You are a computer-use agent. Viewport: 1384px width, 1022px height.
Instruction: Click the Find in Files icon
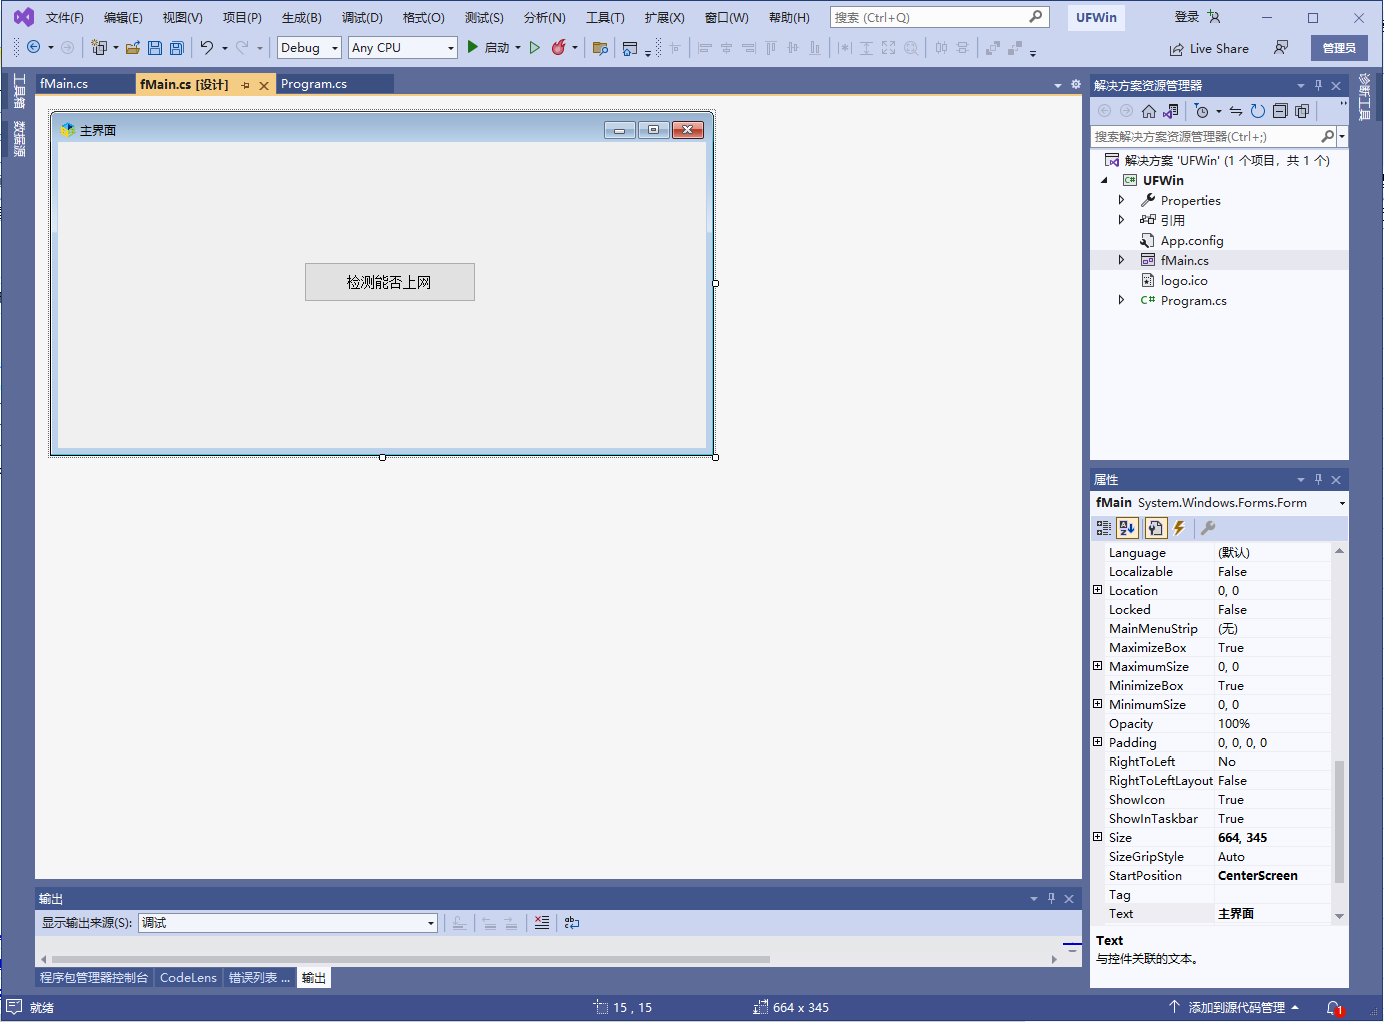[x=600, y=47]
